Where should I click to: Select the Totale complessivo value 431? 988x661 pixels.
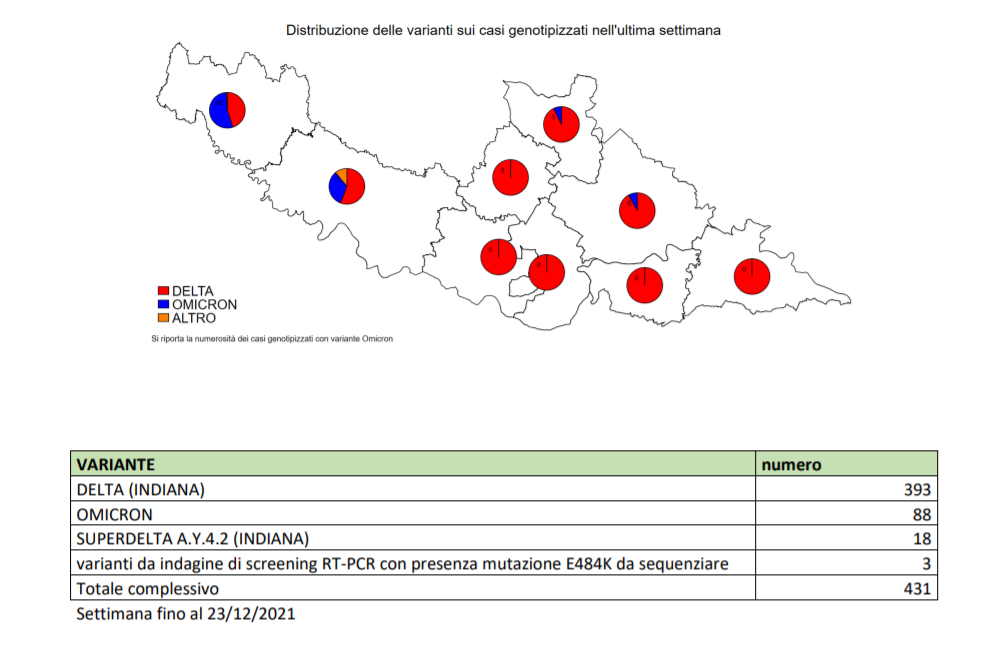tap(918, 589)
